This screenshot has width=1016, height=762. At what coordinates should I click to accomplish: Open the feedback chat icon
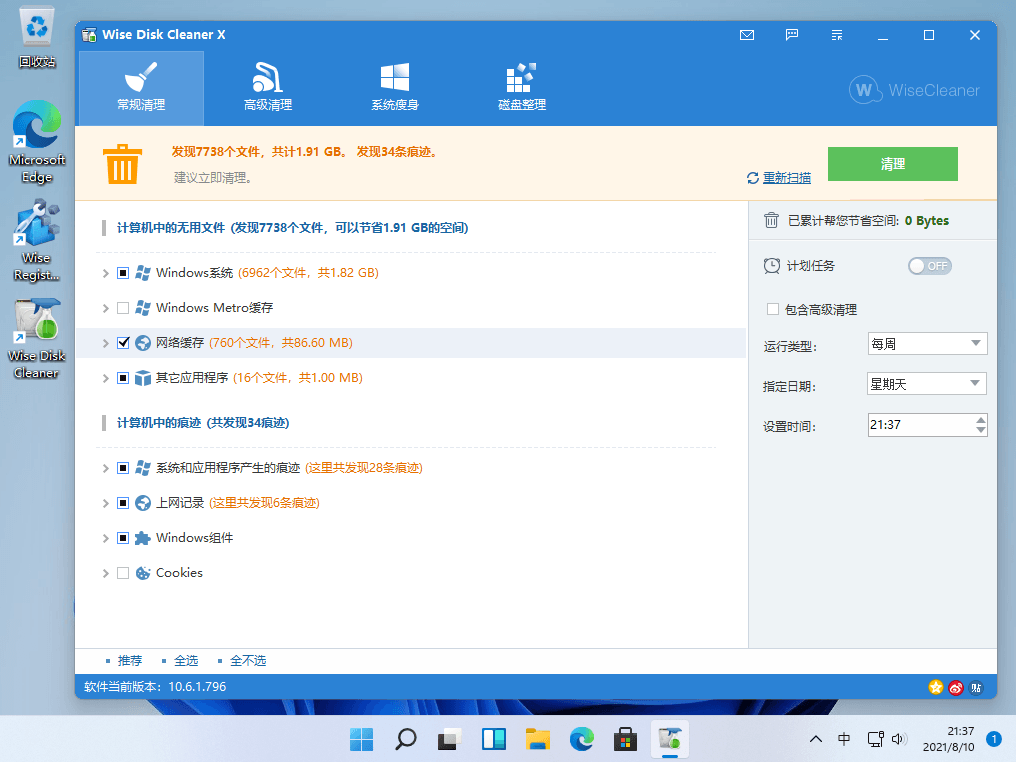pyautogui.click(x=792, y=35)
